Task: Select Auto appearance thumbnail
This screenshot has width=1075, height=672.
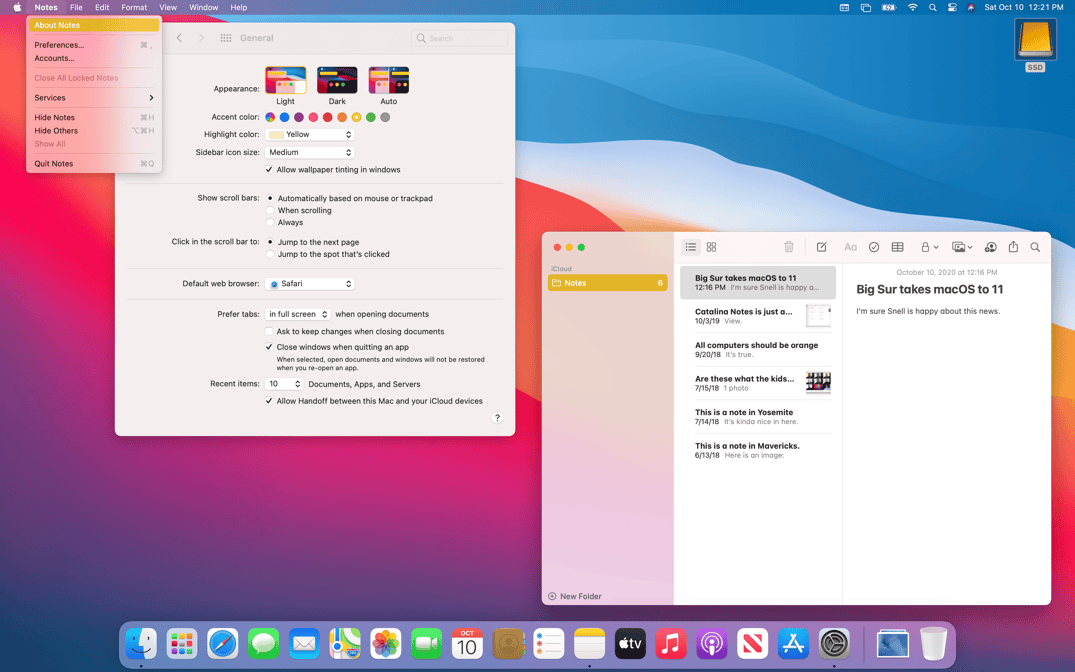Action: click(x=389, y=80)
